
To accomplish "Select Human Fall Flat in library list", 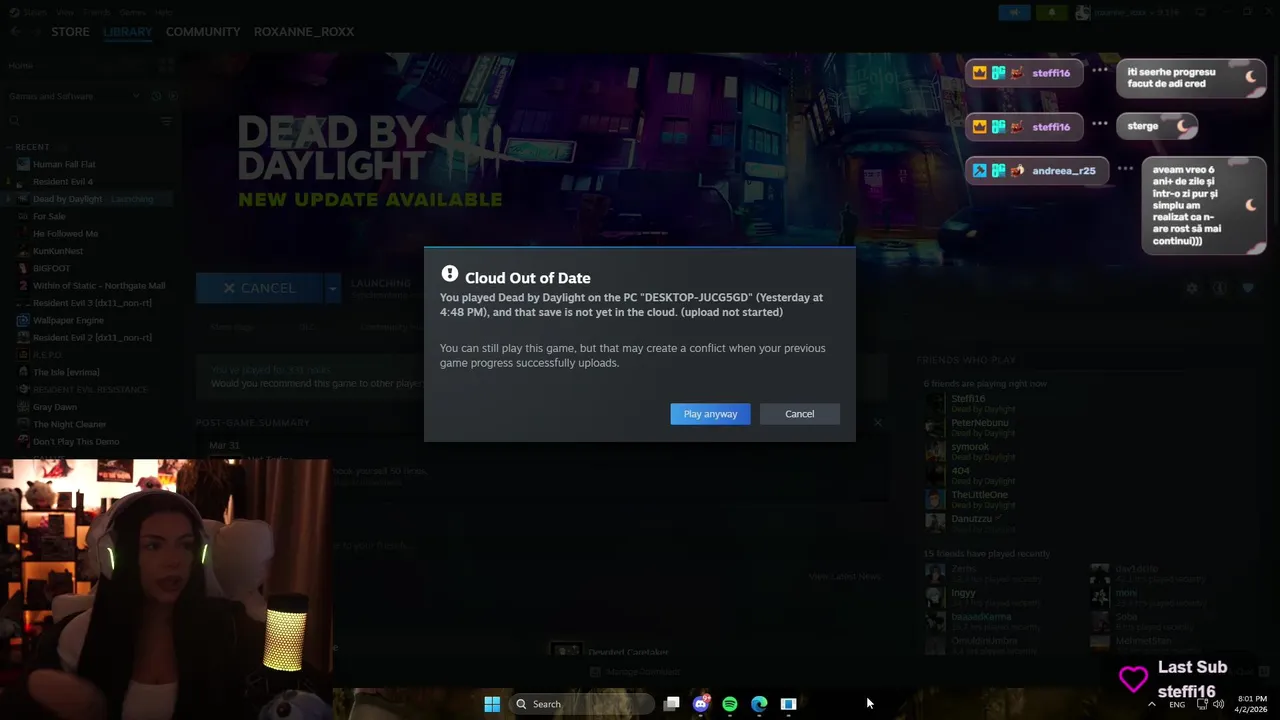I will point(64,164).
